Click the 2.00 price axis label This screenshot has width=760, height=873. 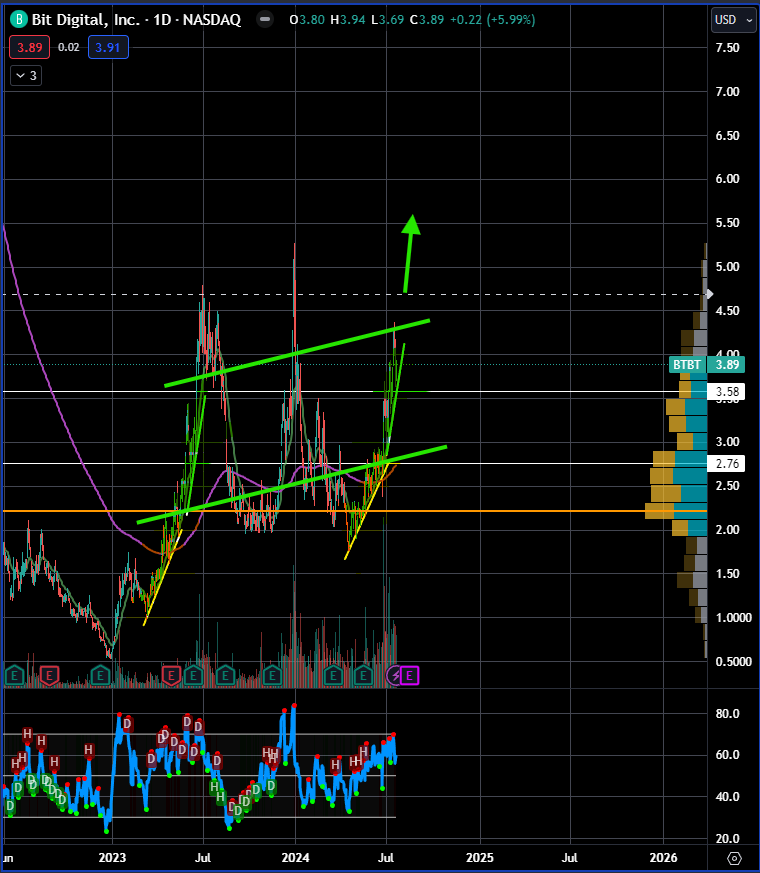727,529
